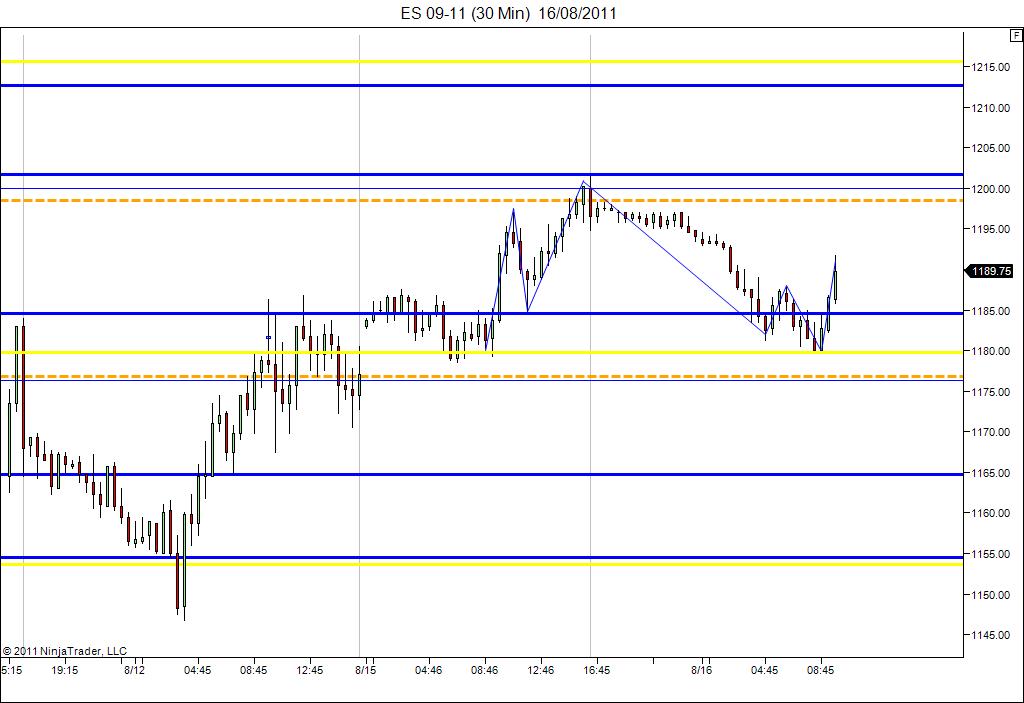
Task: Click the 1185.00 price axis label
Action: [x=990, y=311]
